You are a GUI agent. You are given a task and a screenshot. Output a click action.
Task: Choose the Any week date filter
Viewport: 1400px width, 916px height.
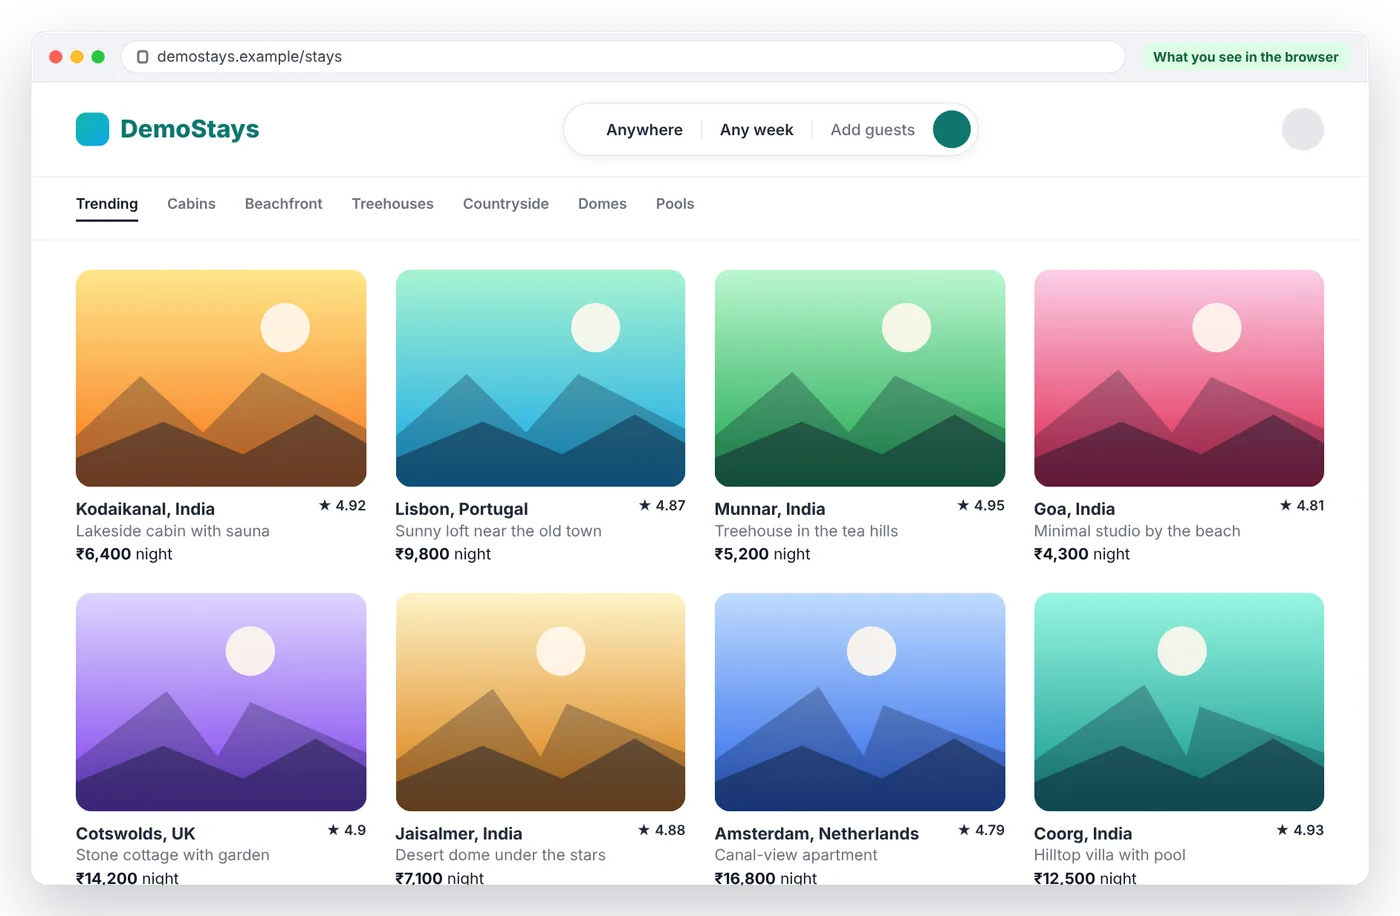pos(756,130)
